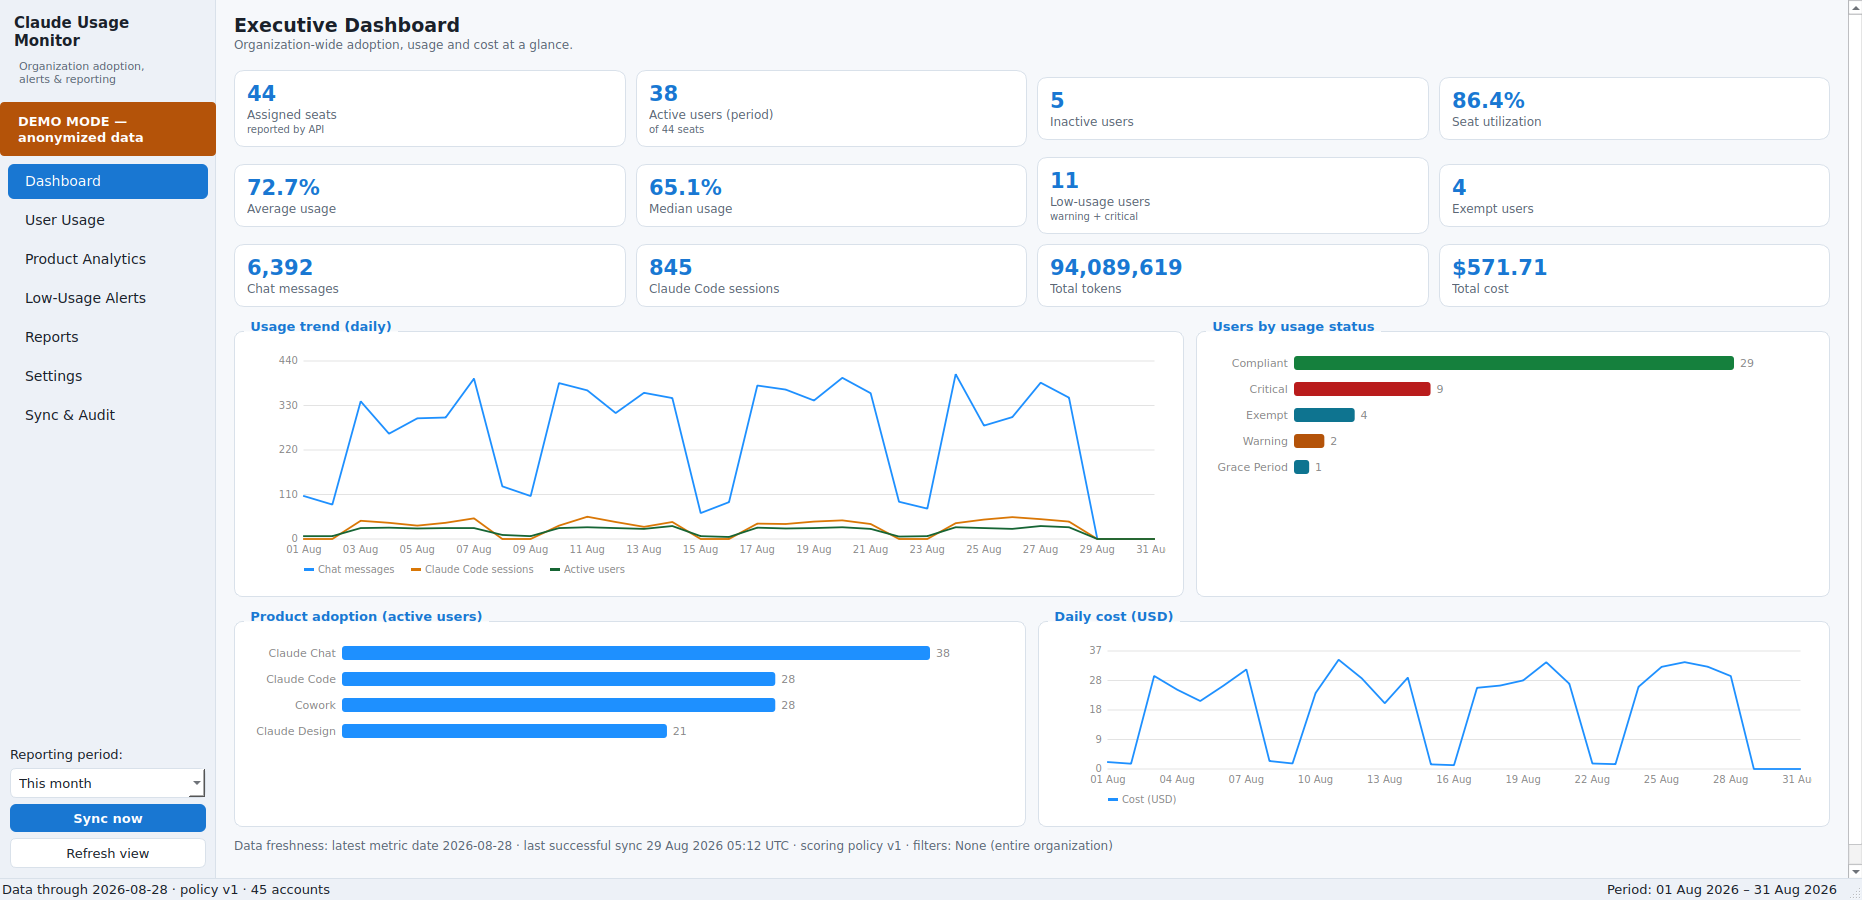Image resolution: width=1862 pixels, height=900 pixels.
Task: Select the Assigned seats card showing 44
Action: 430,109
